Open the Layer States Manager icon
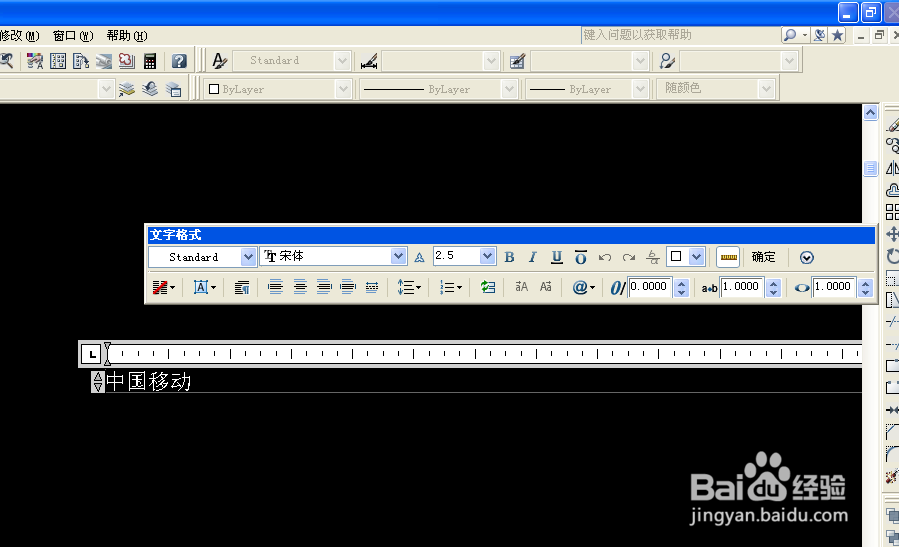This screenshot has width=899, height=547. click(x=173, y=89)
